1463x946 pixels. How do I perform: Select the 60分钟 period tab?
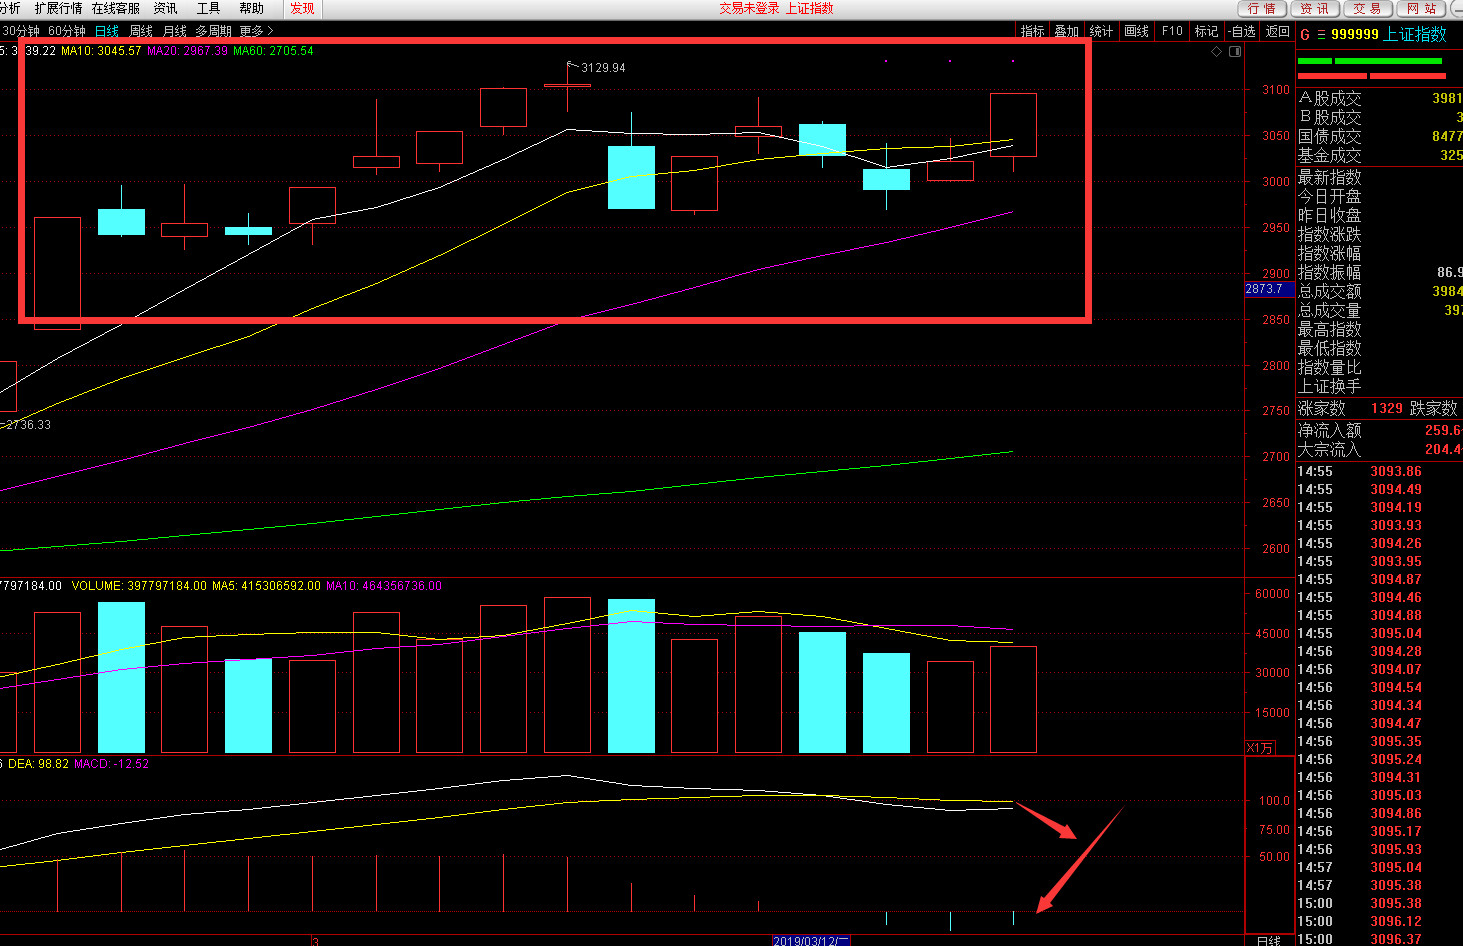(x=67, y=31)
